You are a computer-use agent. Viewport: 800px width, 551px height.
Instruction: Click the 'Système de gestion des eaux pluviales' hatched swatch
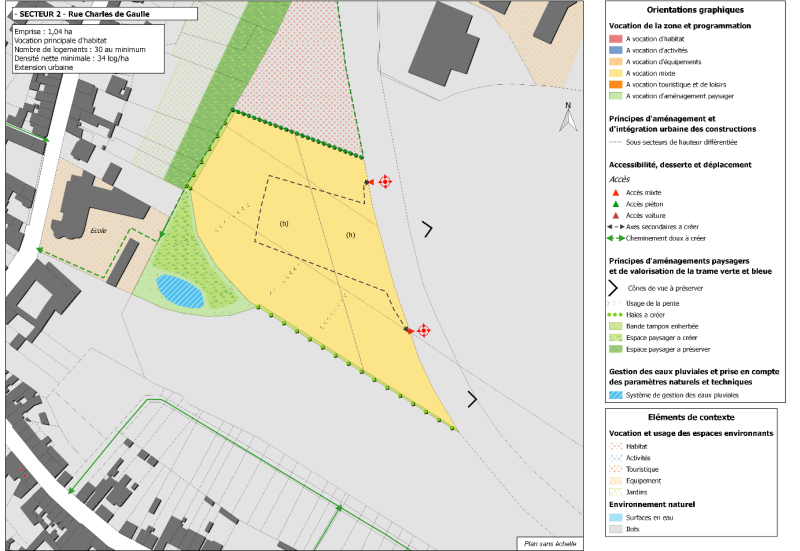click(614, 396)
